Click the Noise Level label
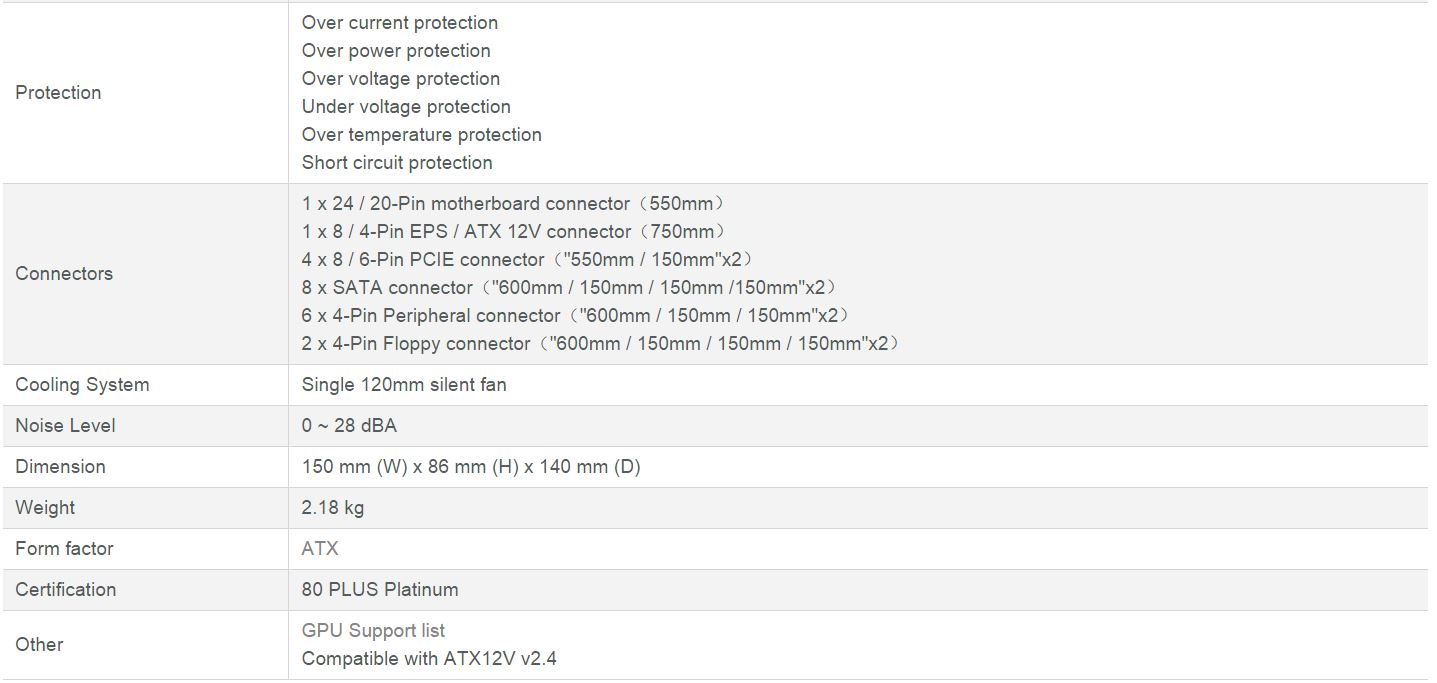 click(x=65, y=426)
